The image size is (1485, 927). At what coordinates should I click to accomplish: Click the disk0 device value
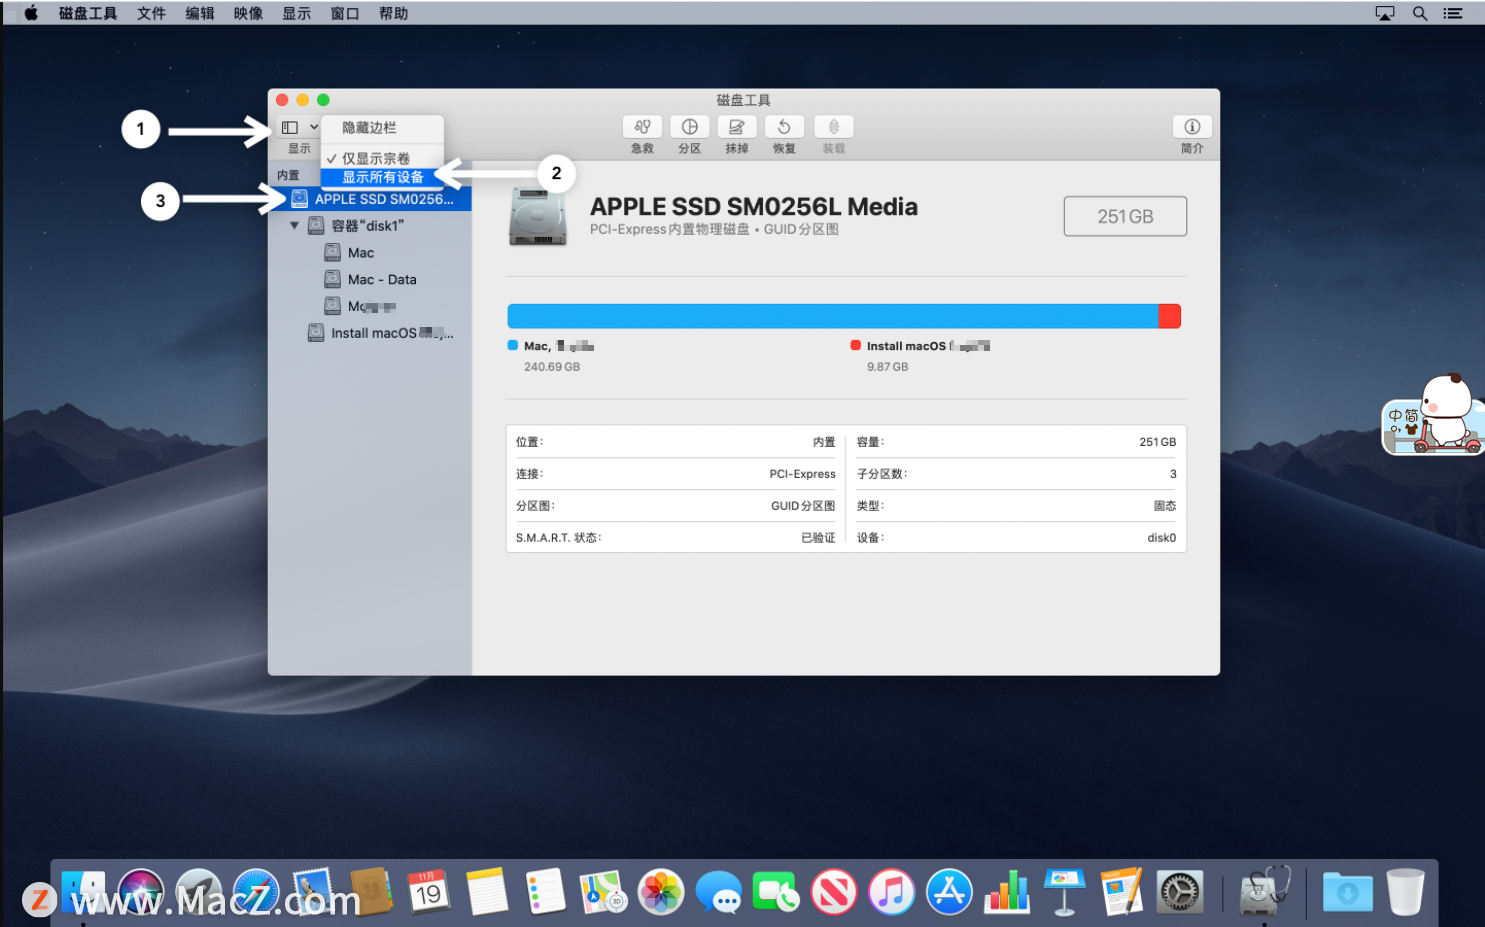tap(1162, 538)
